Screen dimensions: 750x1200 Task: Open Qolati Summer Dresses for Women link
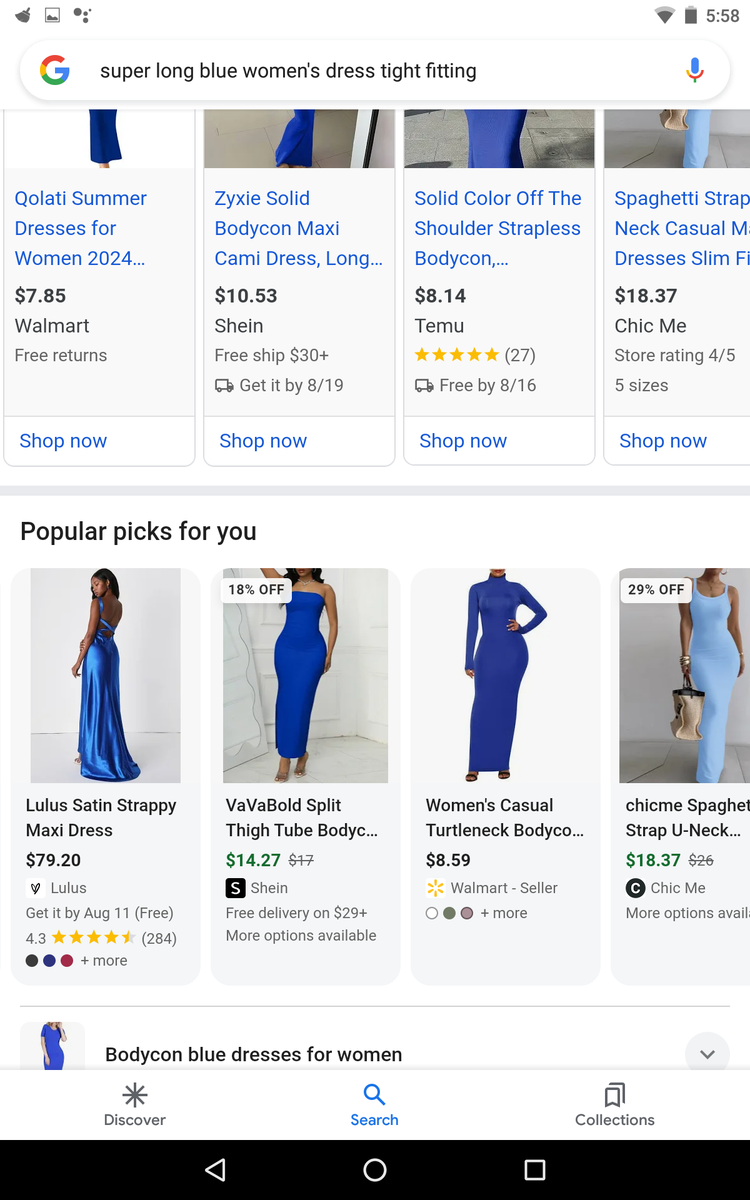click(x=81, y=228)
